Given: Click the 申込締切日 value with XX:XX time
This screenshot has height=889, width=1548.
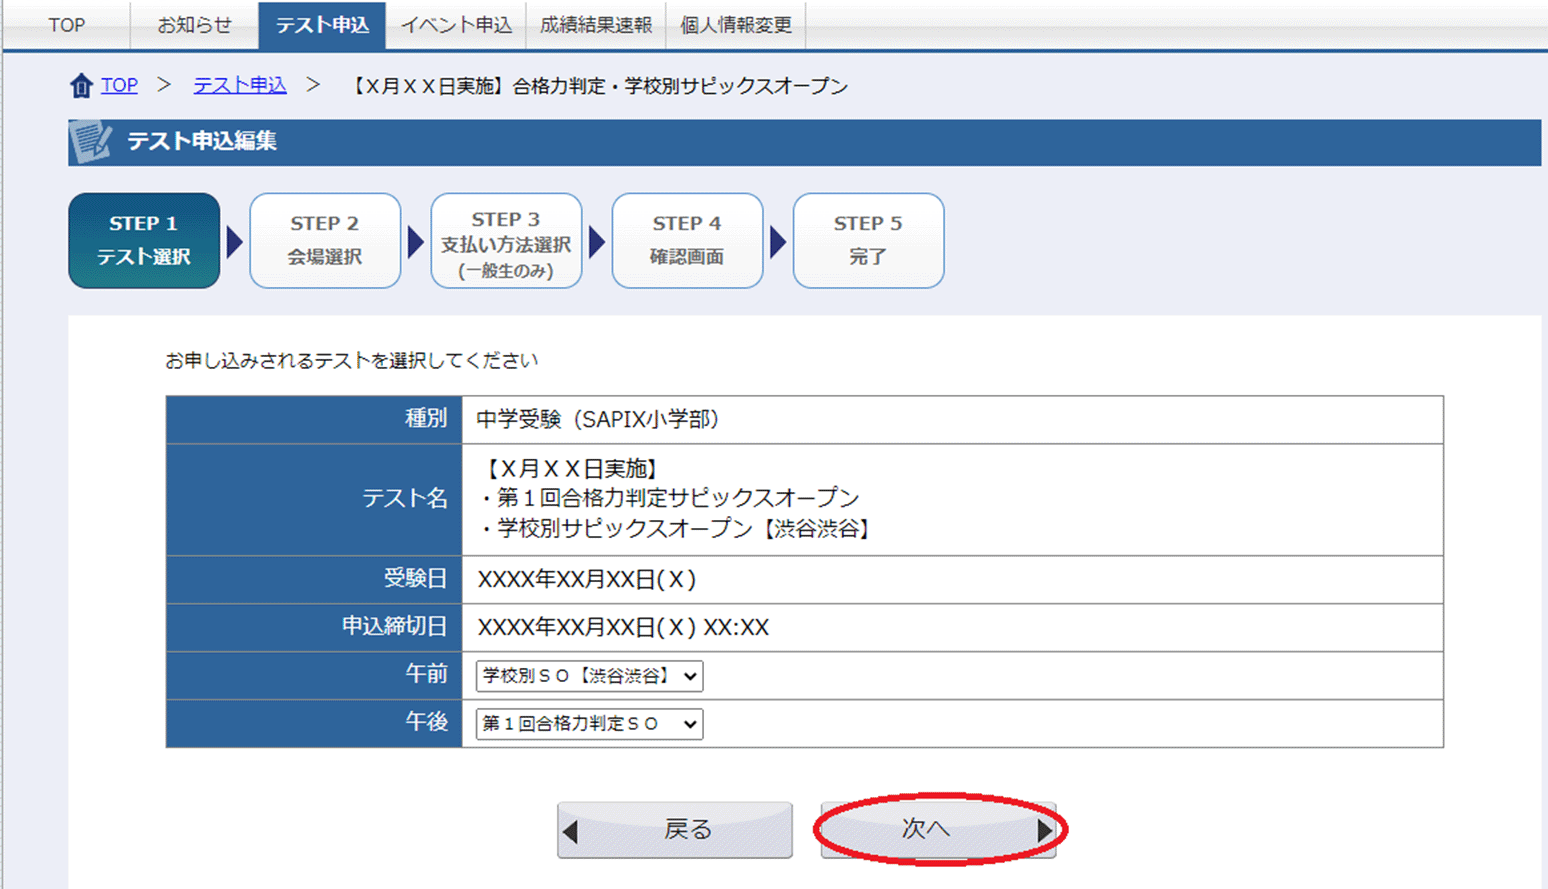Looking at the screenshot, I should point(623,628).
